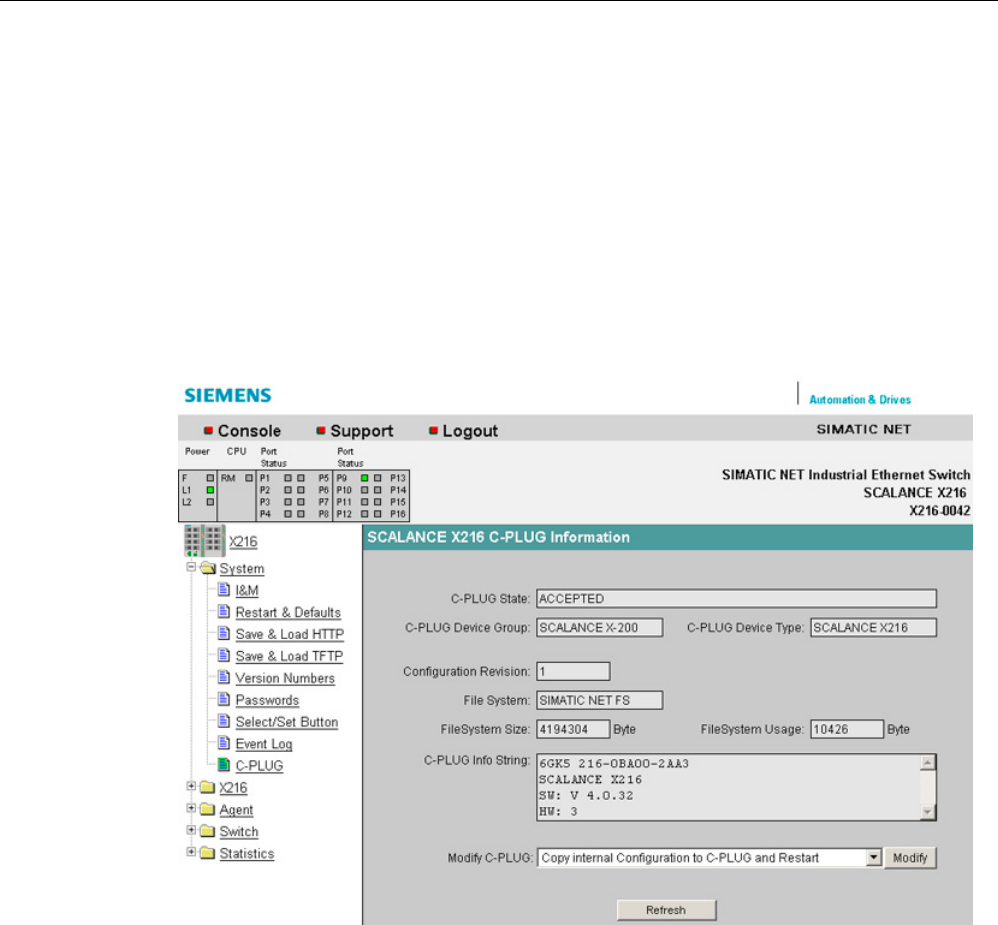
Task: Click the Agent folder icon
Action: click(x=207, y=810)
